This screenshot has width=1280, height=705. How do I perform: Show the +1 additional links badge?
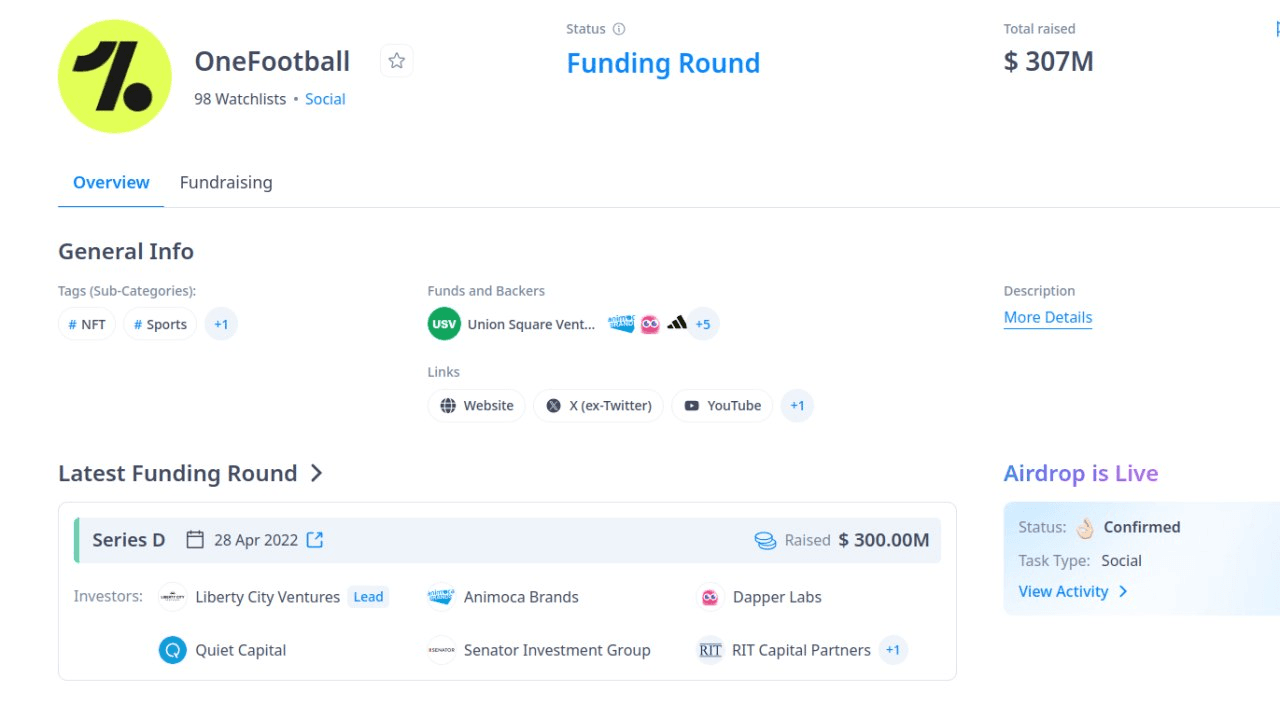797,405
